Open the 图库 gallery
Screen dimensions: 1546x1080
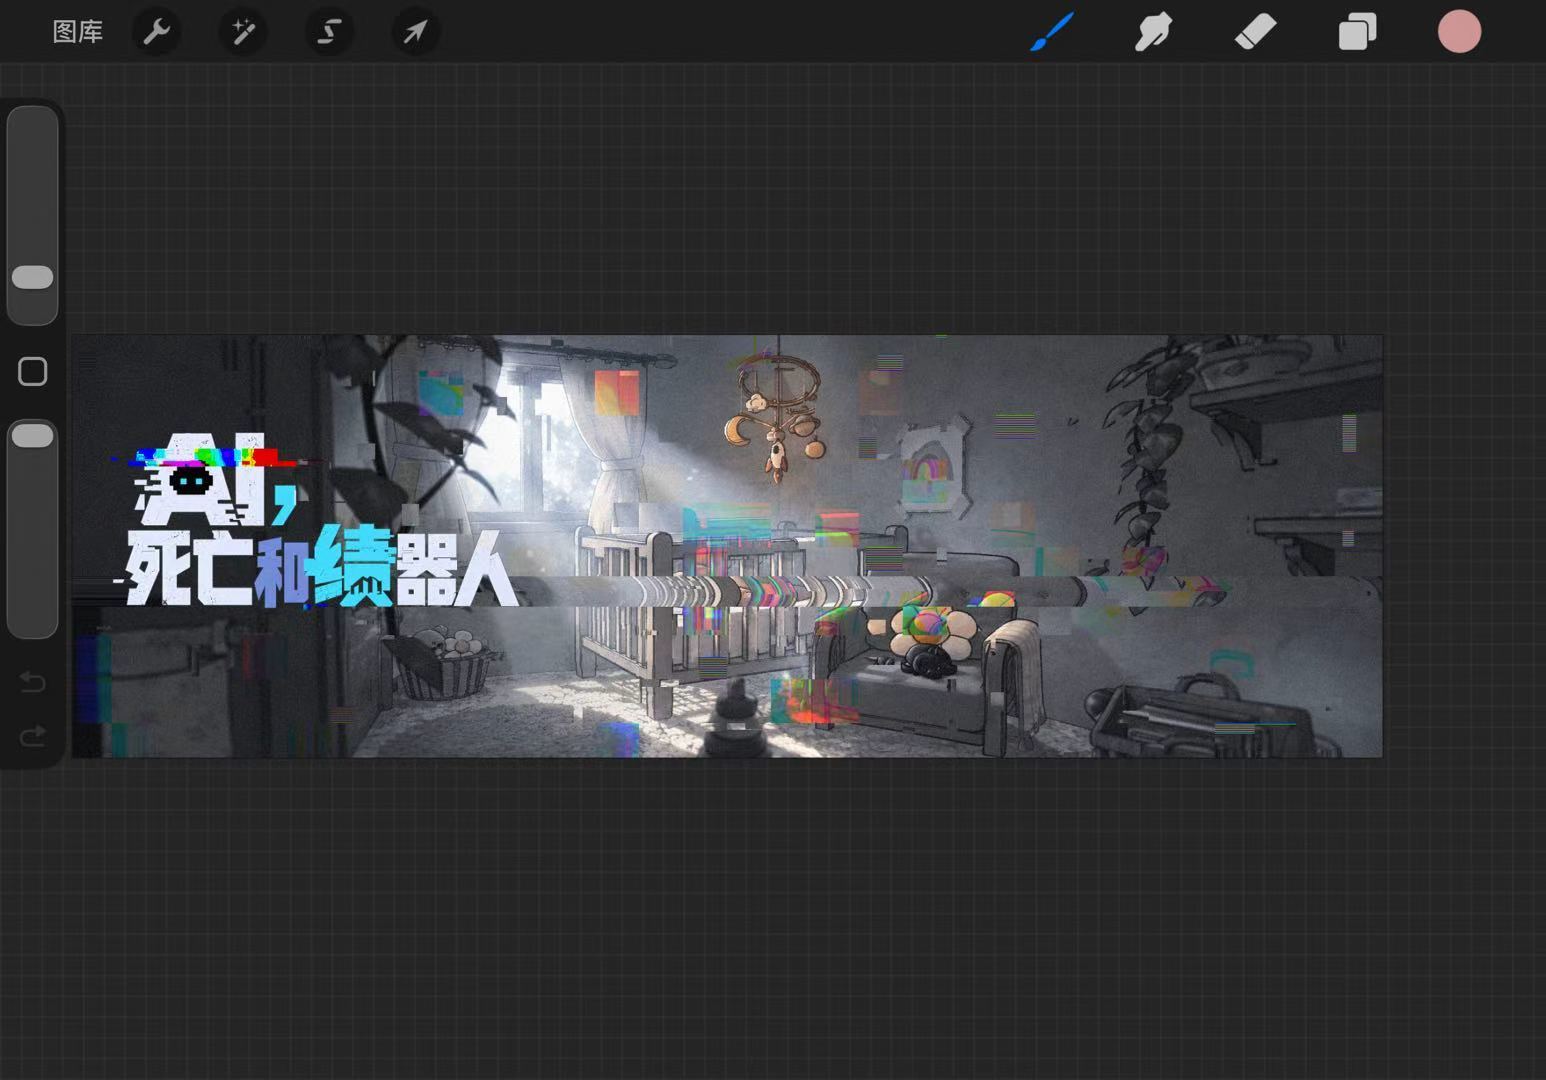pyautogui.click(x=77, y=32)
